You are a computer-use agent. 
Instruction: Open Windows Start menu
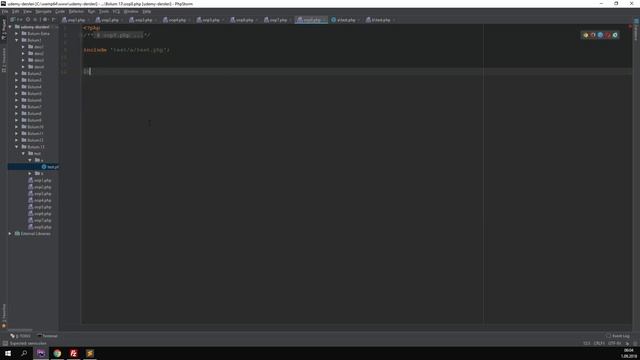click(8, 353)
